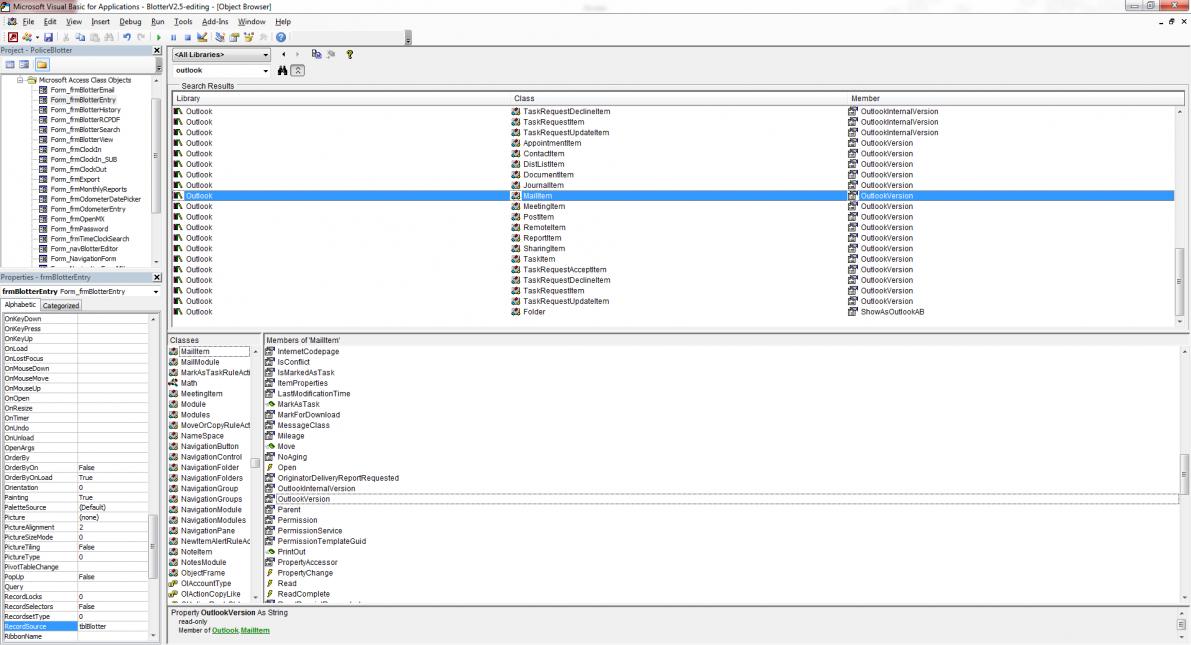Click View Code icon in Project panel
Viewport: 1191px width, 645px height.
pyautogui.click(x=10, y=65)
